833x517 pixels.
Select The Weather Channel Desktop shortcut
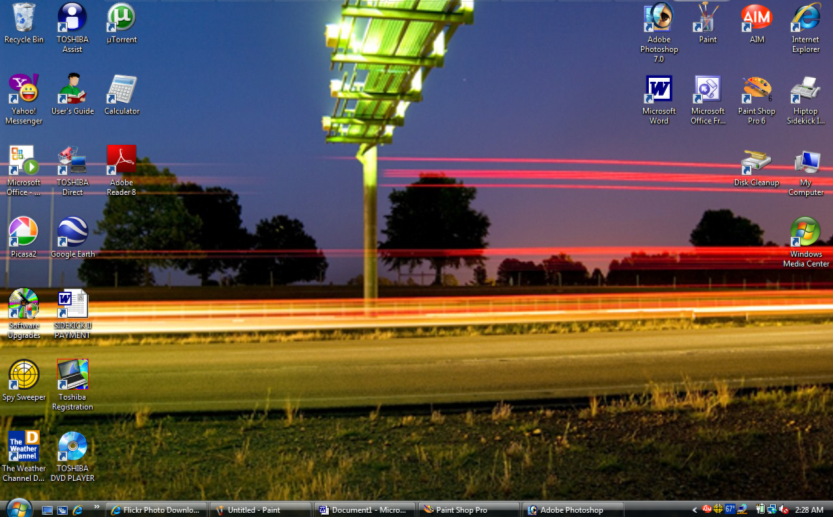[23, 456]
